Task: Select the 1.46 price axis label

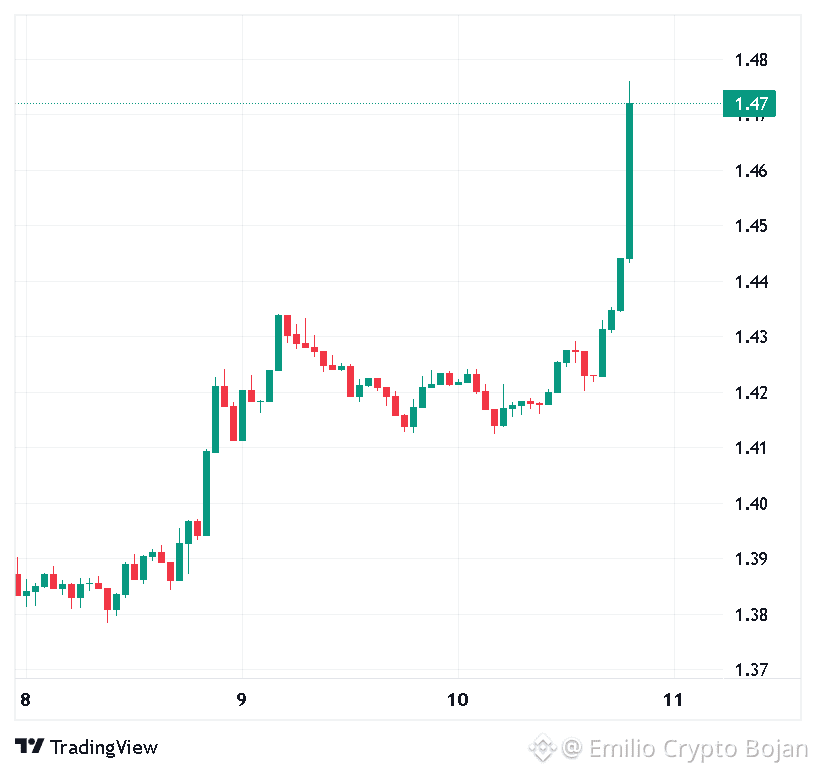Action: tap(751, 171)
